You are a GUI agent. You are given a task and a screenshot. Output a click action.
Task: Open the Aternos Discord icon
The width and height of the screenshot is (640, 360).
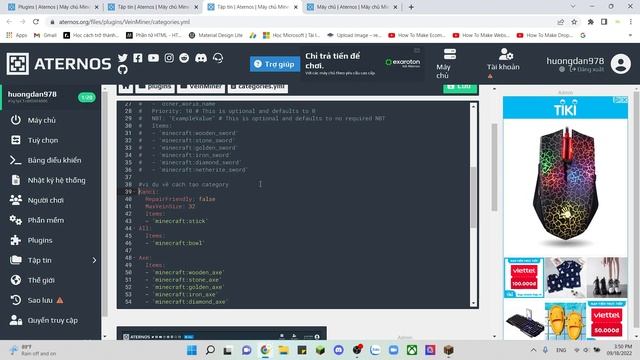tap(201, 58)
